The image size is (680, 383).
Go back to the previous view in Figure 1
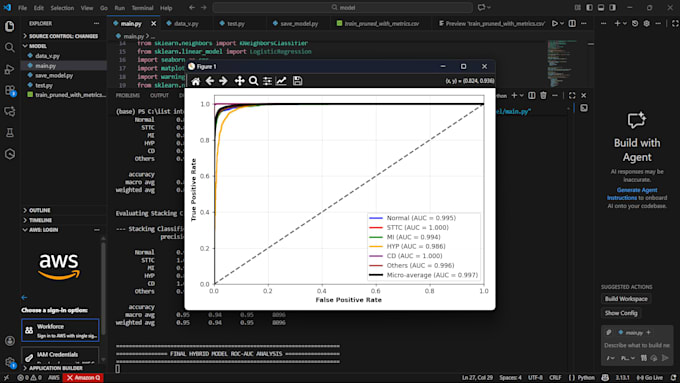[x=210, y=81]
